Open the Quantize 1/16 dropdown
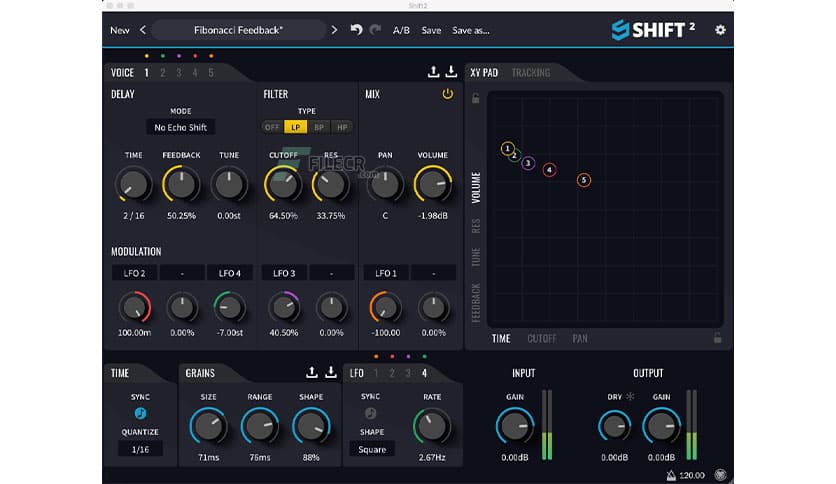This screenshot has height=484, width=836. (140, 449)
